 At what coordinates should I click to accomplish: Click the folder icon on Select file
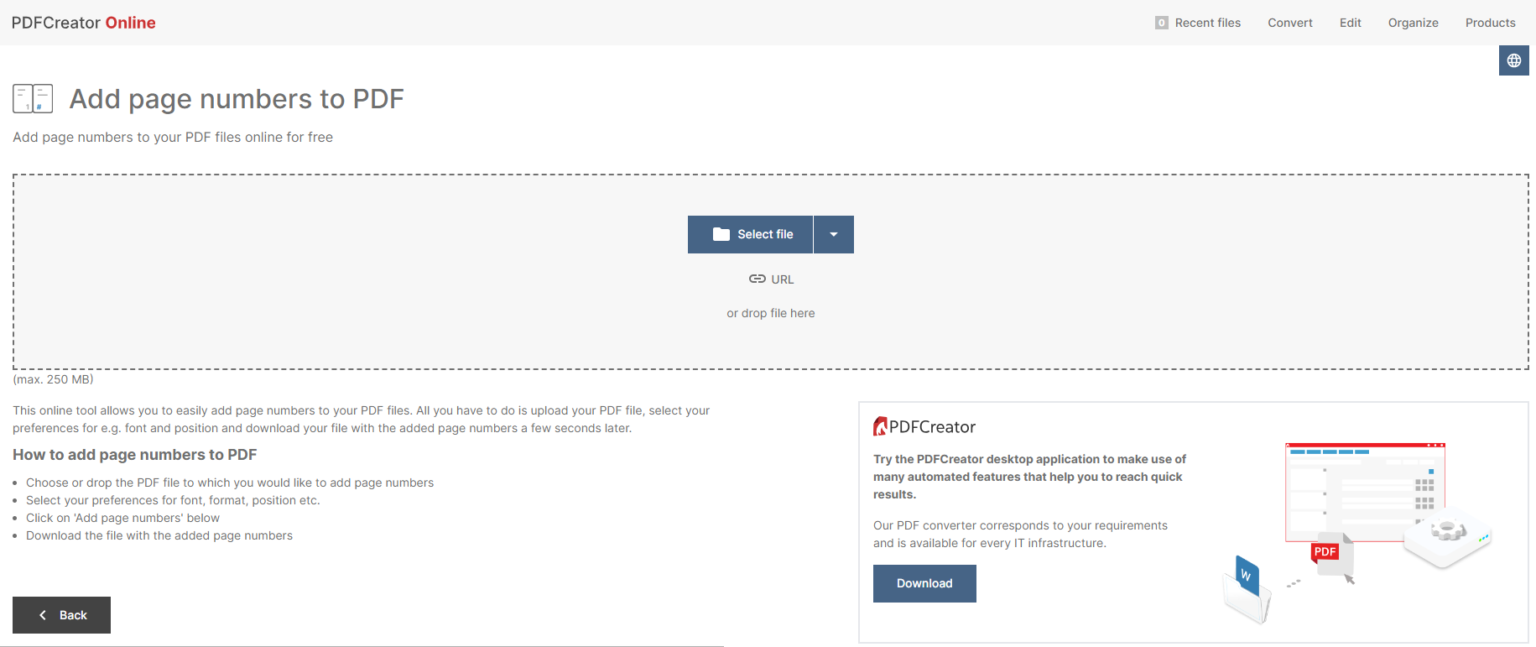[x=722, y=233]
